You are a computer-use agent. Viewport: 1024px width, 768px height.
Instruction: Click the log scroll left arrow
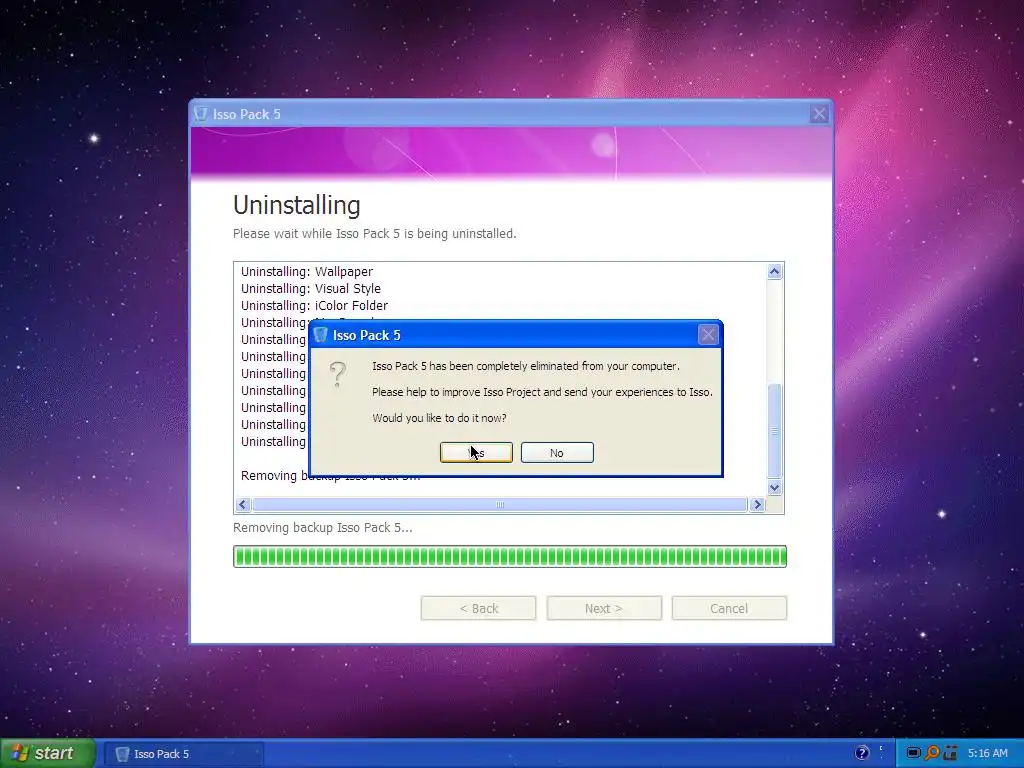pos(243,505)
